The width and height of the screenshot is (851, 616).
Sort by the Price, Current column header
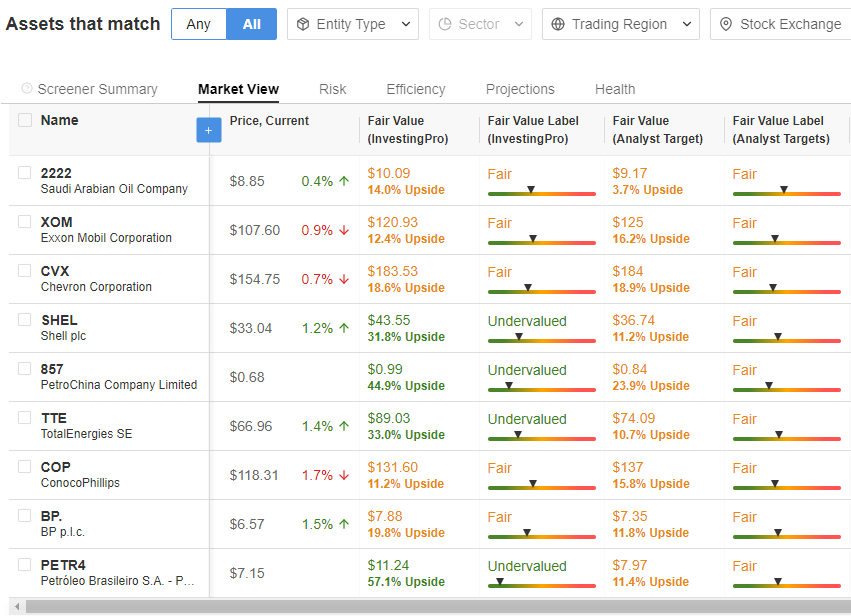point(269,120)
